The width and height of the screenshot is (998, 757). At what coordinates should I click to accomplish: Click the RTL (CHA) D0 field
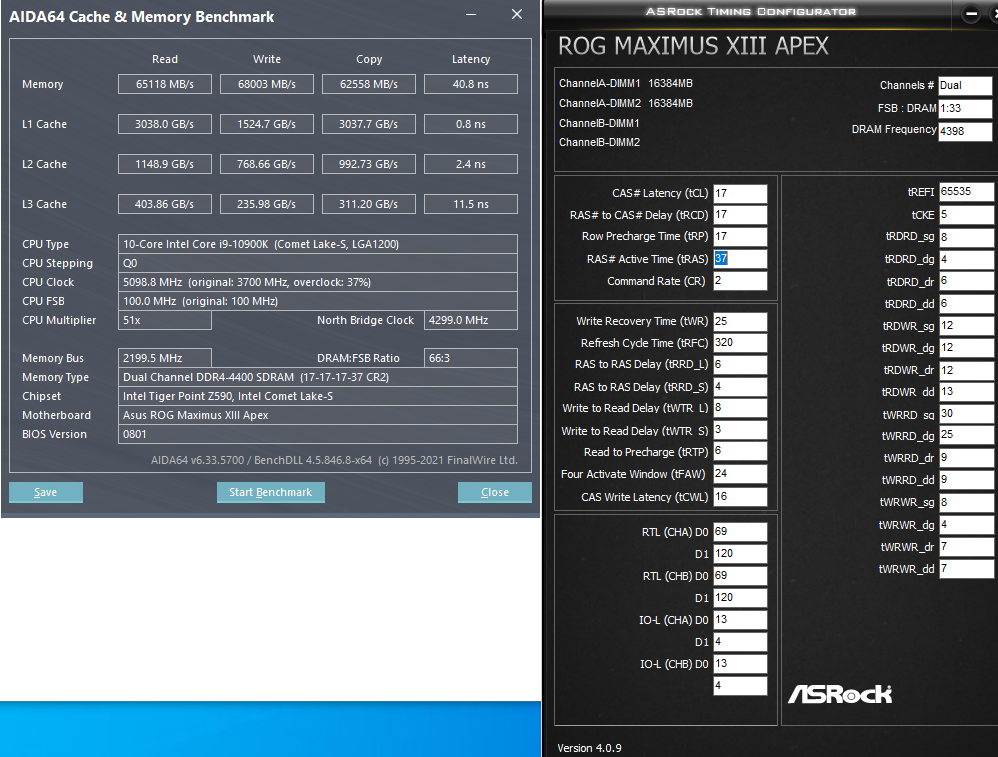740,532
